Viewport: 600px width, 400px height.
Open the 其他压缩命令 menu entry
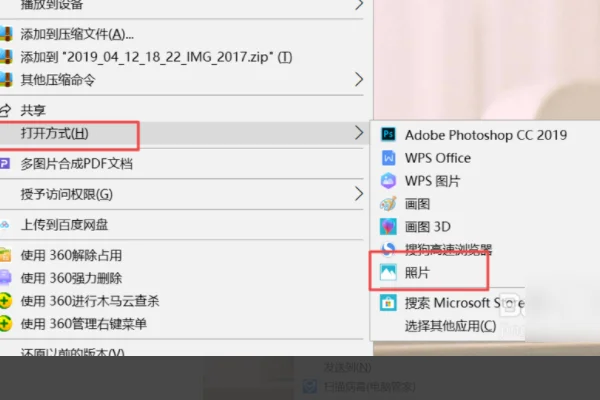(x=58, y=80)
